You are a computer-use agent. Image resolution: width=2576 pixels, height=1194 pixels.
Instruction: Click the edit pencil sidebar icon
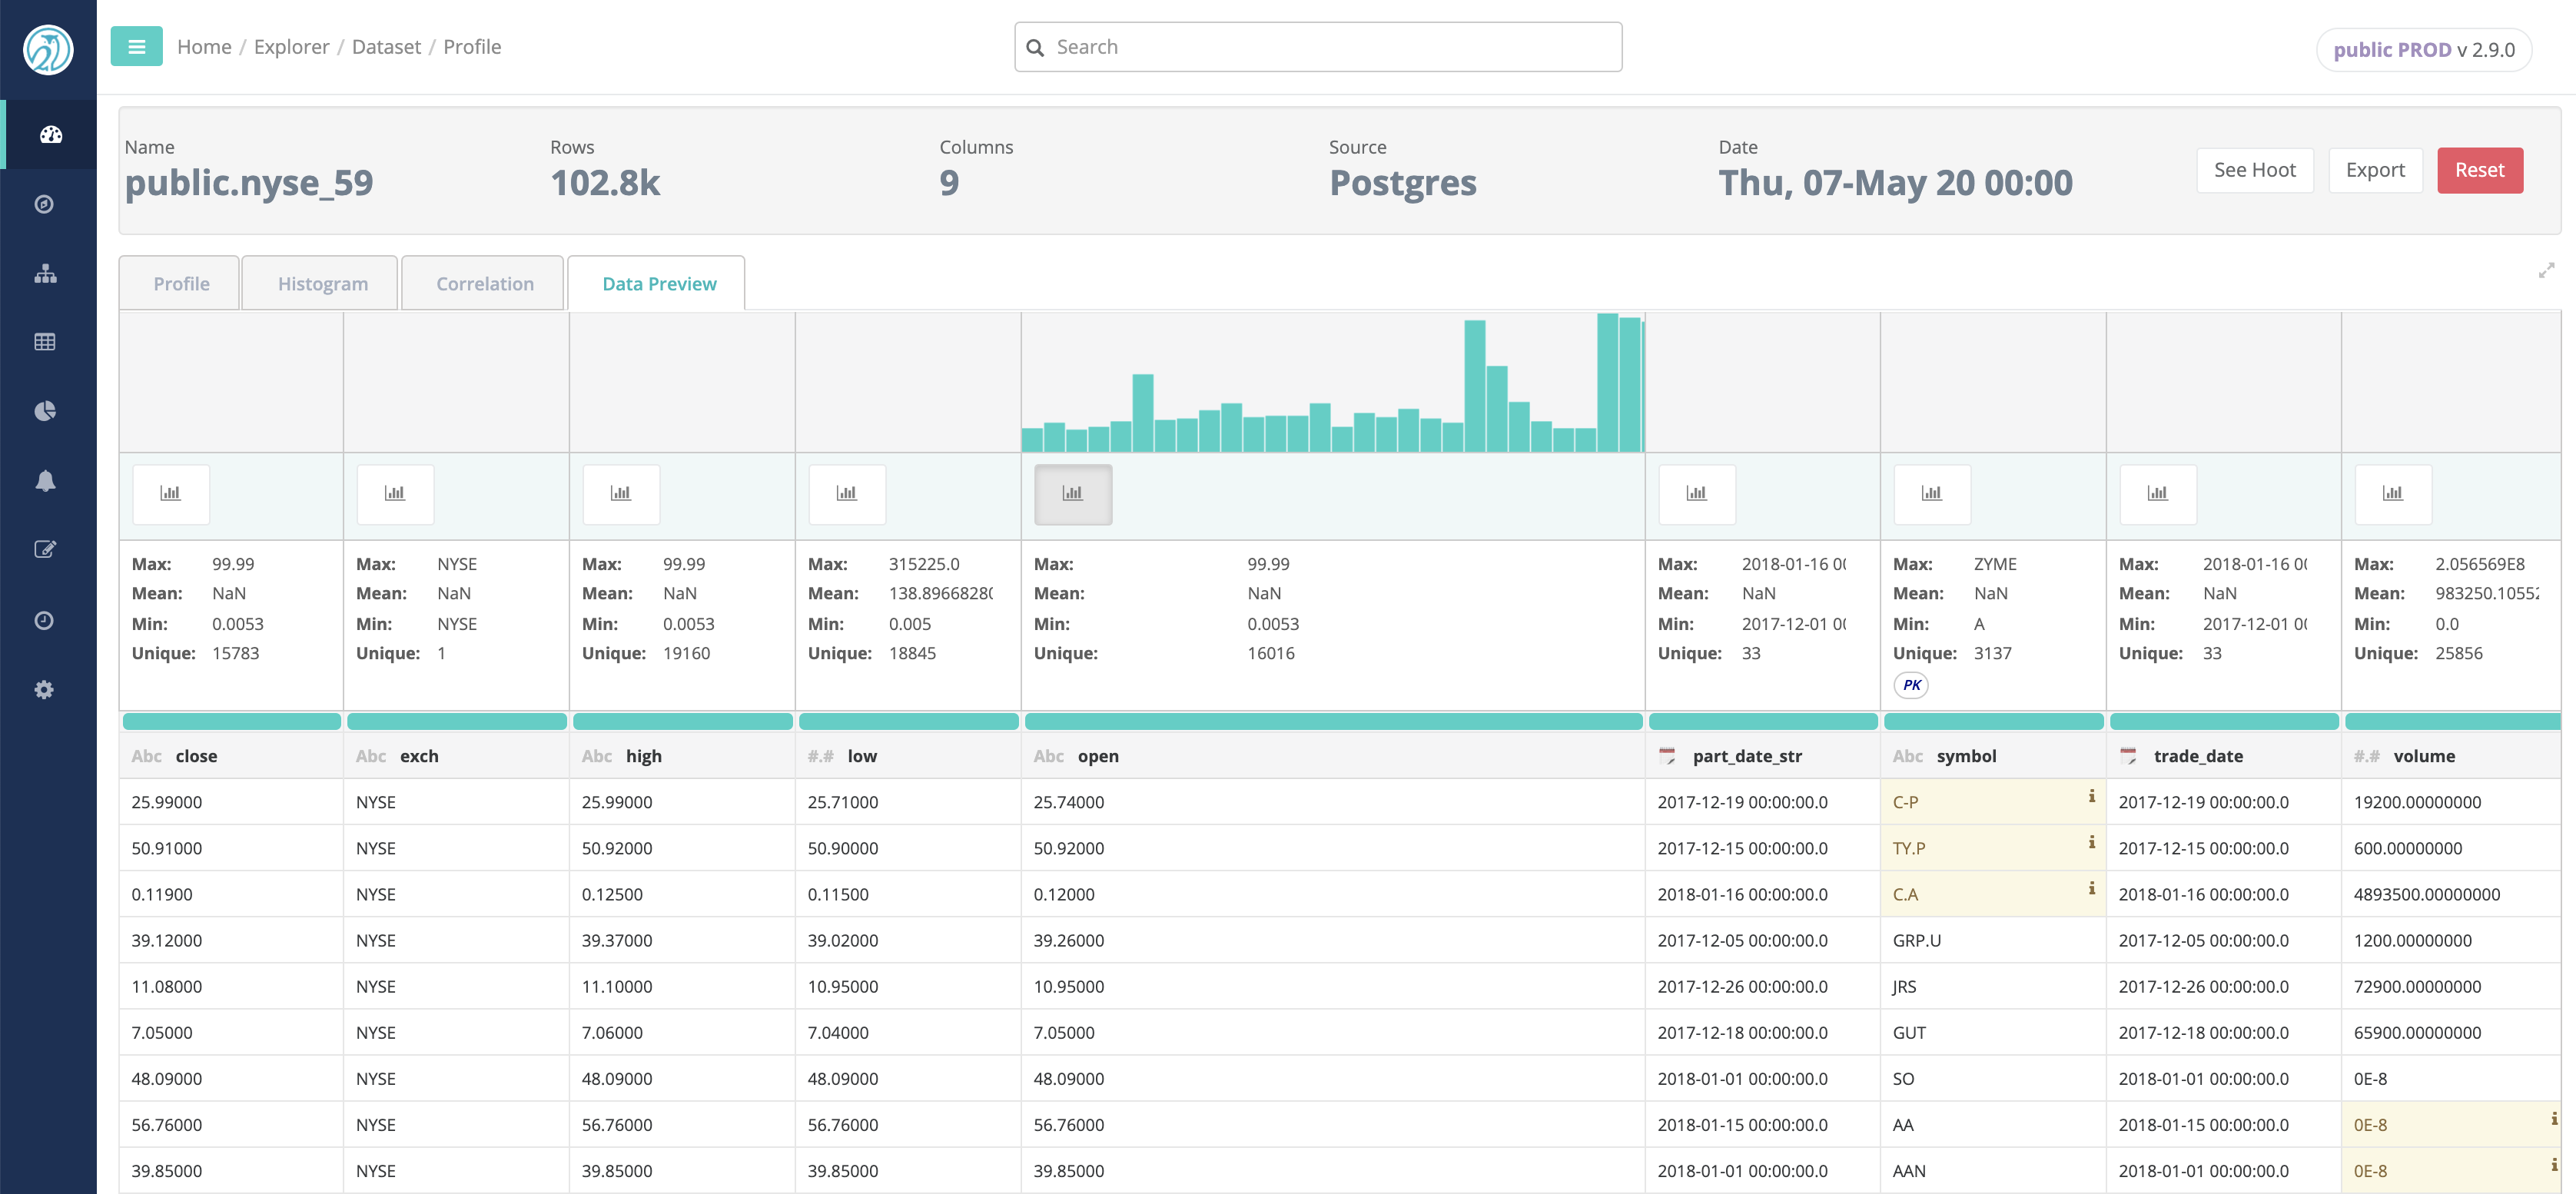[45, 549]
